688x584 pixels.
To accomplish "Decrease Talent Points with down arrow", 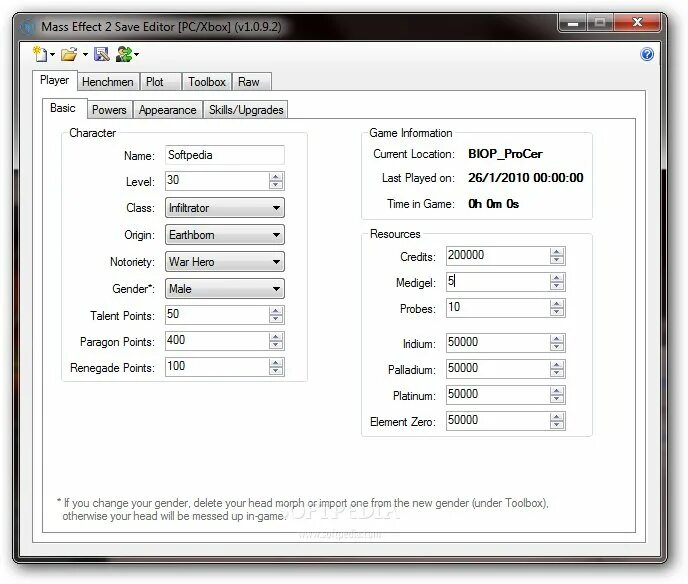I will click(276, 319).
